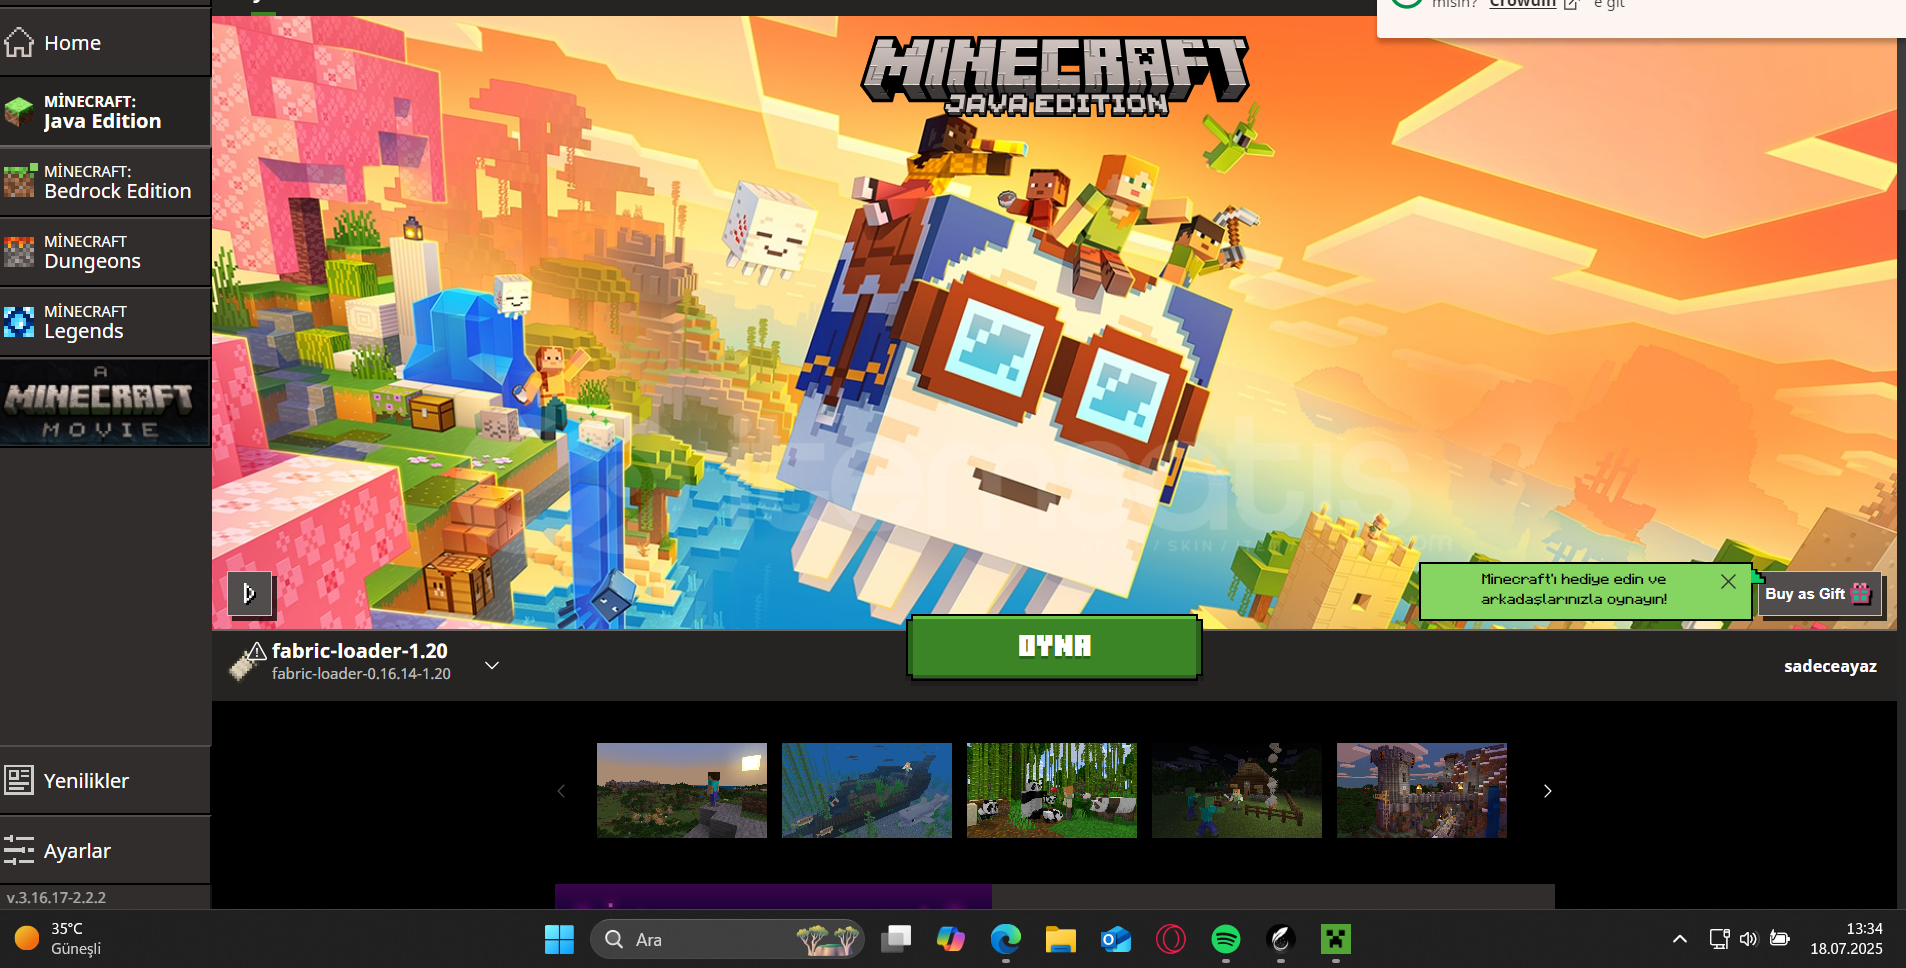Viewport: 1906px width, 968px height.
Task: Open the sunset landscape screenshot thumbnail
Action: click(x=682, y=790)
